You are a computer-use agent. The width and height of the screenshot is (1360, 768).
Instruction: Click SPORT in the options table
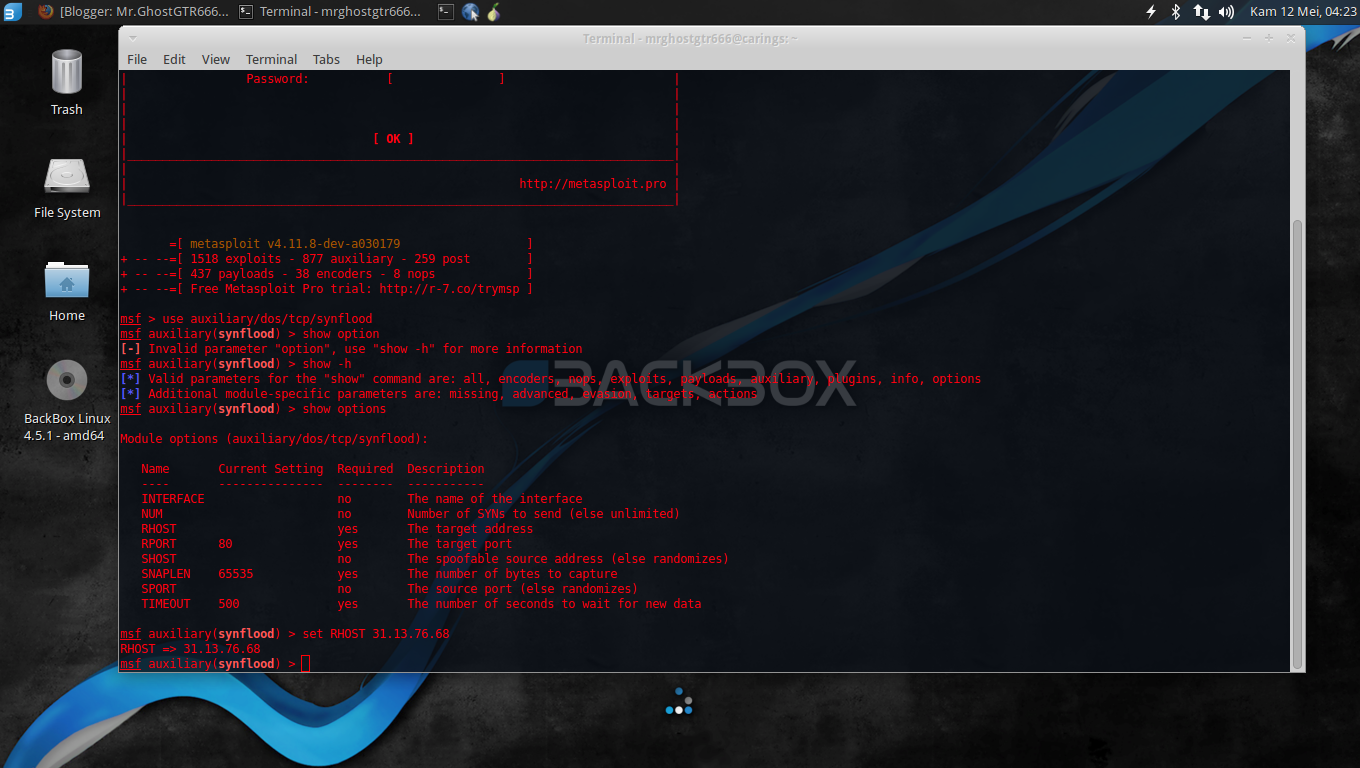click(158, 589)
